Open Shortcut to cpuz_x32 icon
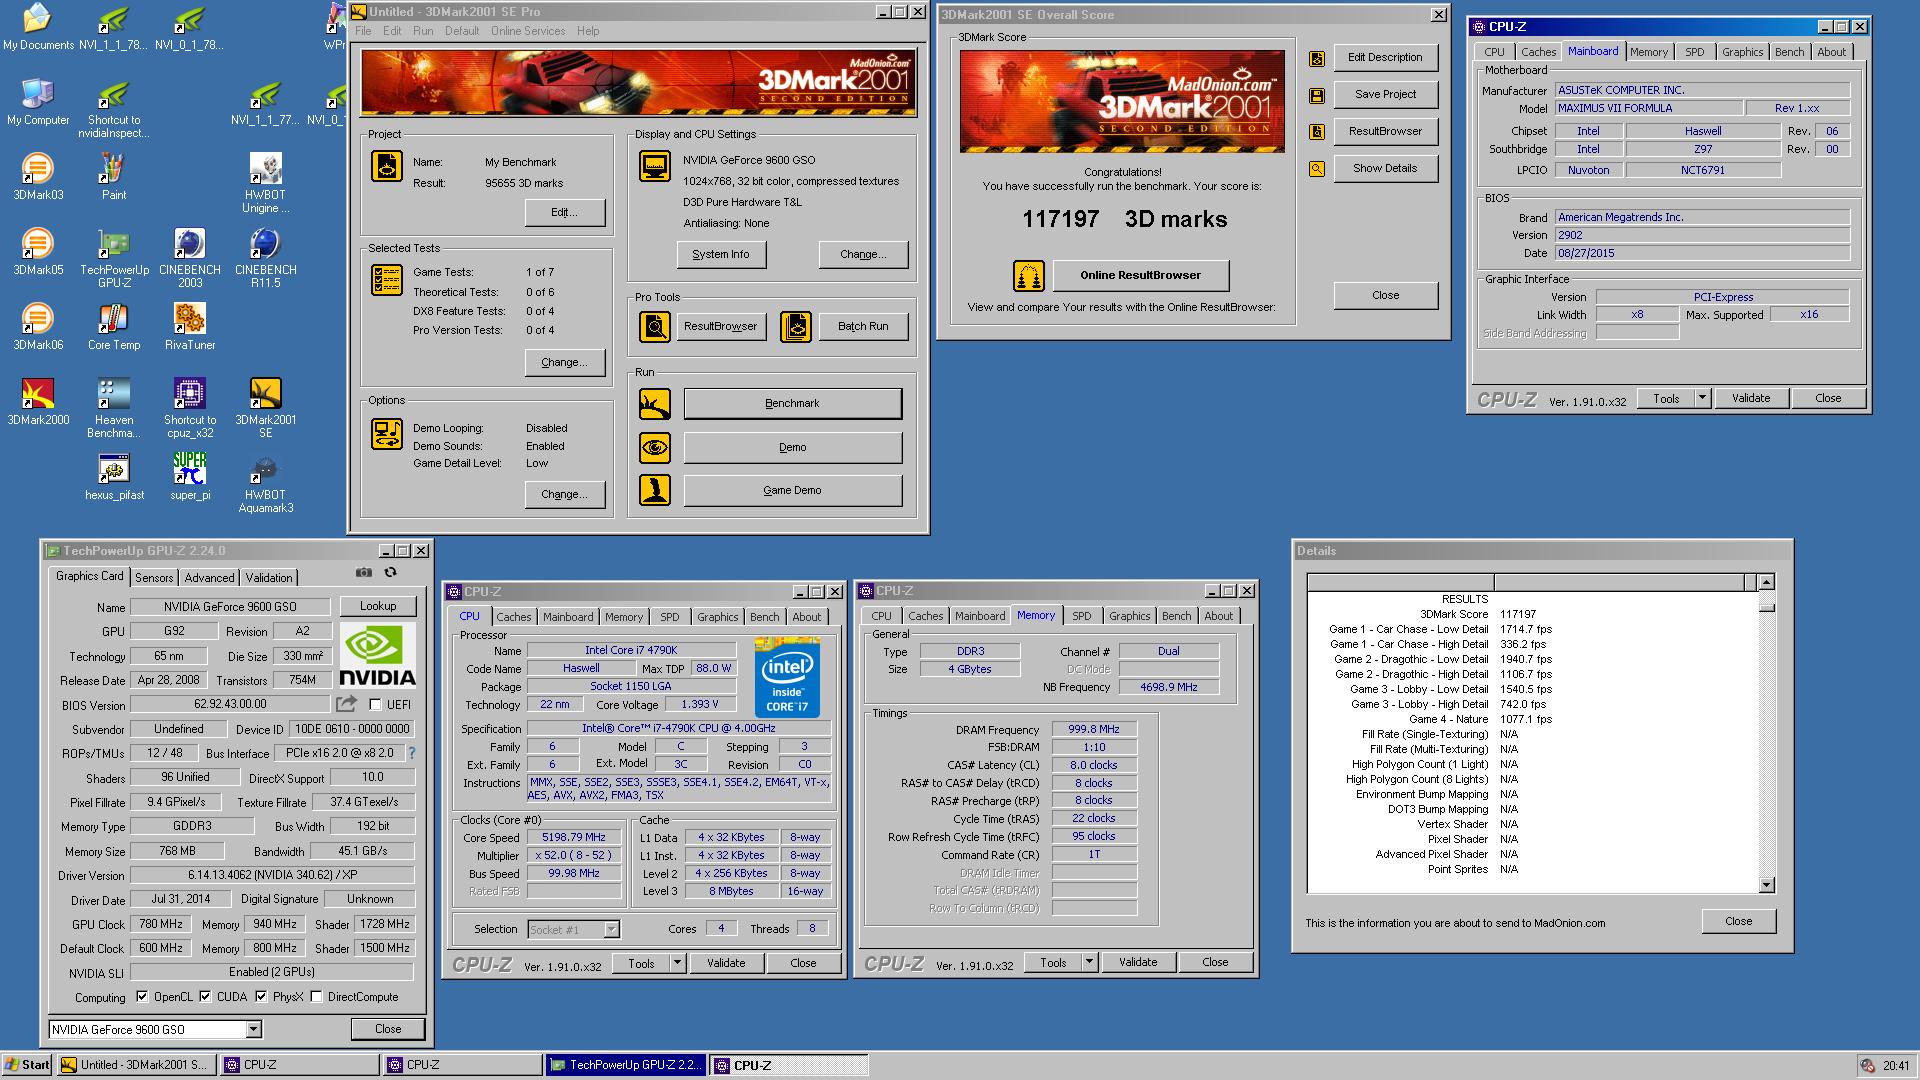1920x1080 pixels. click(190, 408)
